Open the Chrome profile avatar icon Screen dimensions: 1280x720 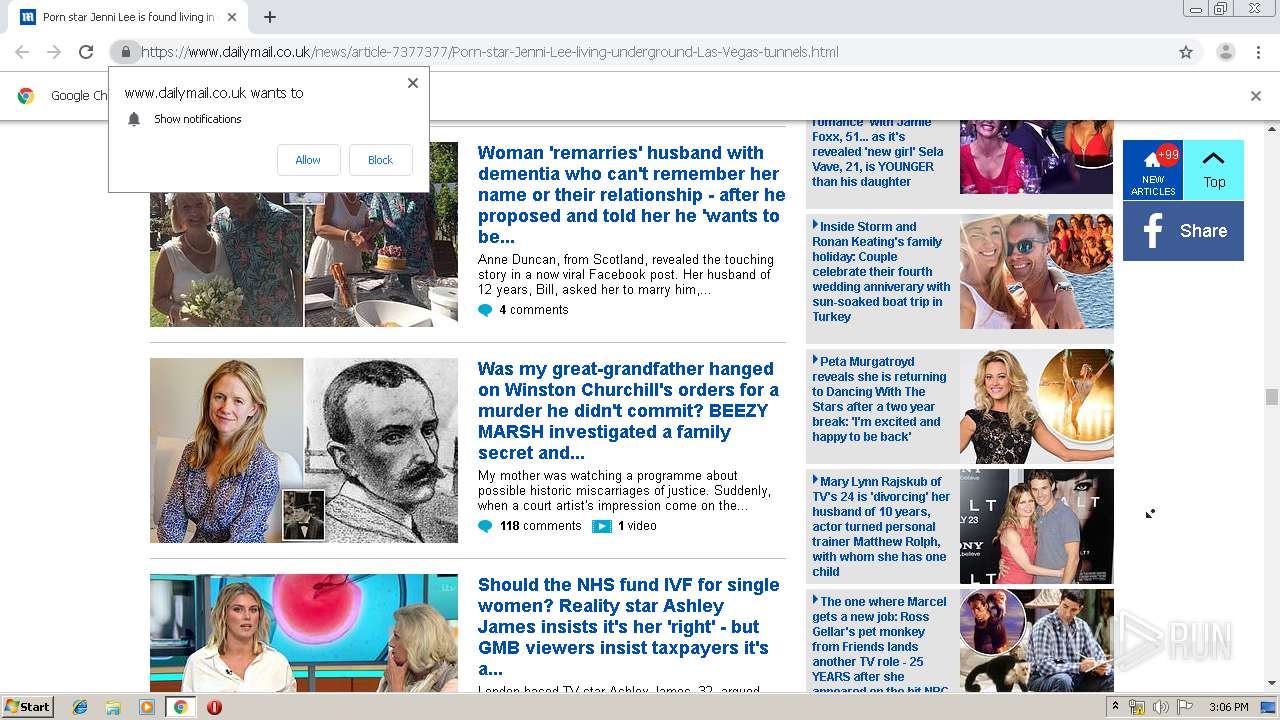(1225, 52)
